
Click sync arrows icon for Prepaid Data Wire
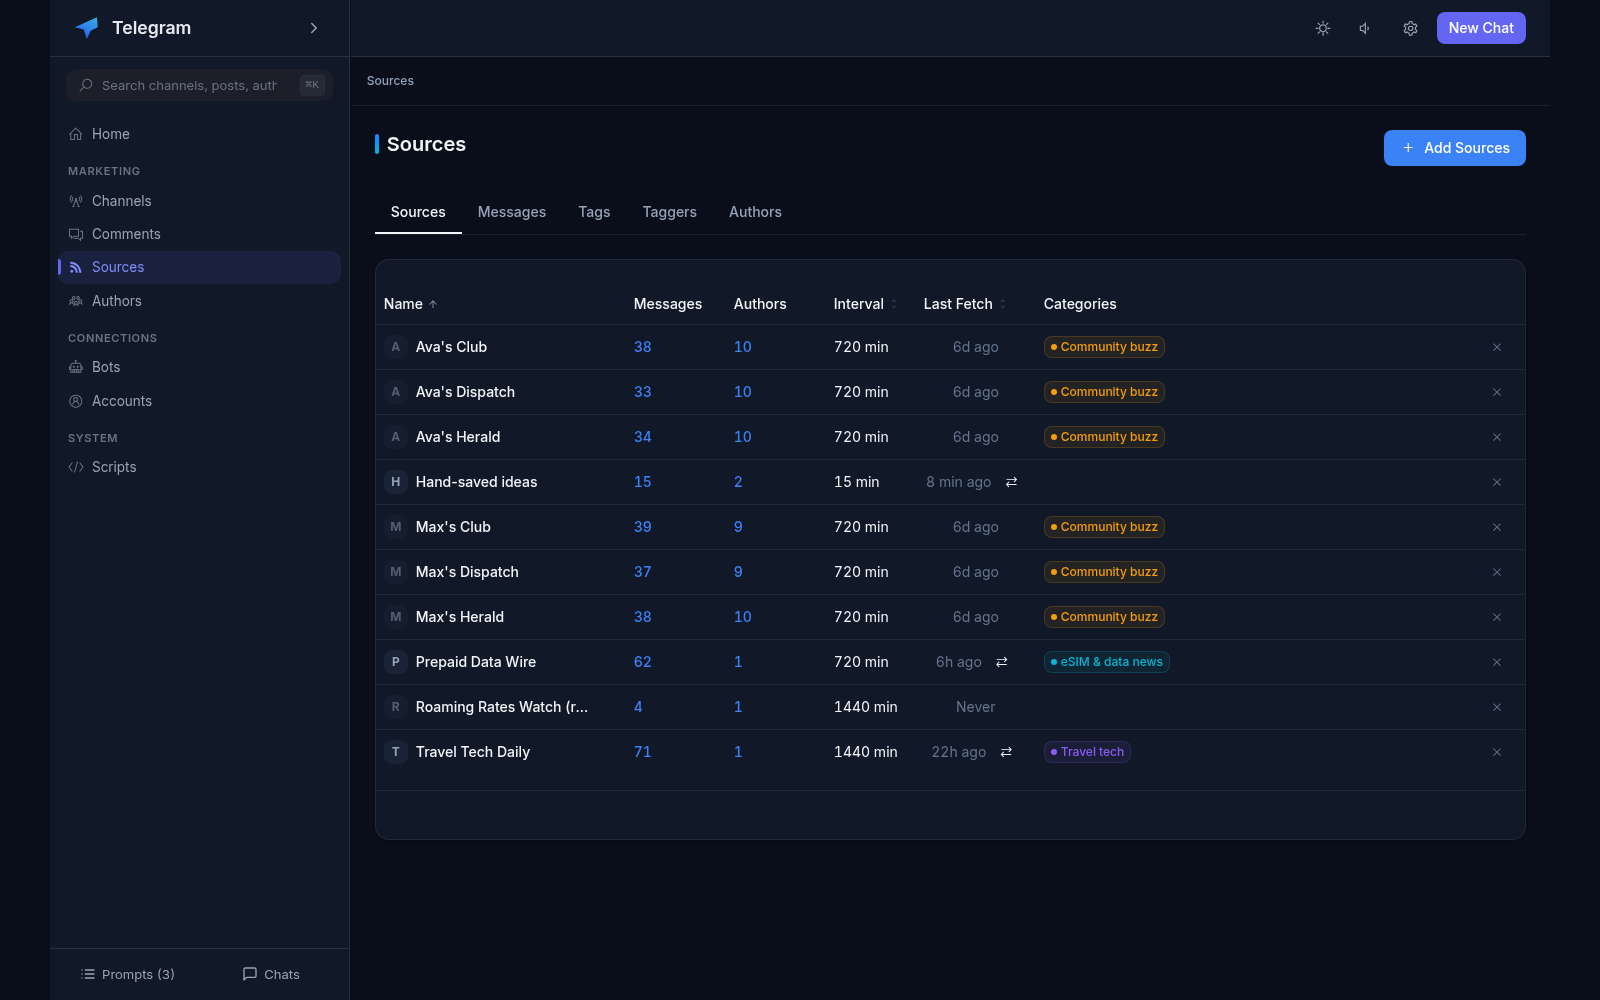tap(1001, 662)
